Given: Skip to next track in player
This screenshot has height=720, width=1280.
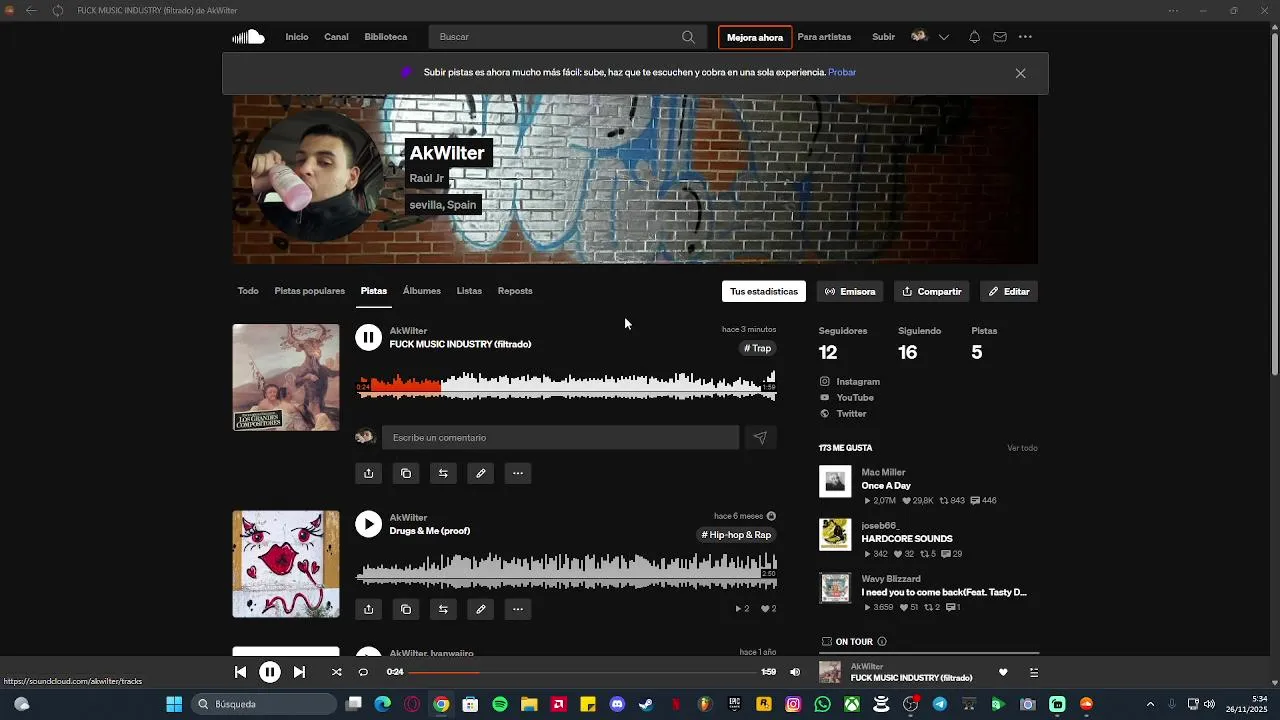Looking at the screenshot, I should pyautogui.click(x=299, y=672).
